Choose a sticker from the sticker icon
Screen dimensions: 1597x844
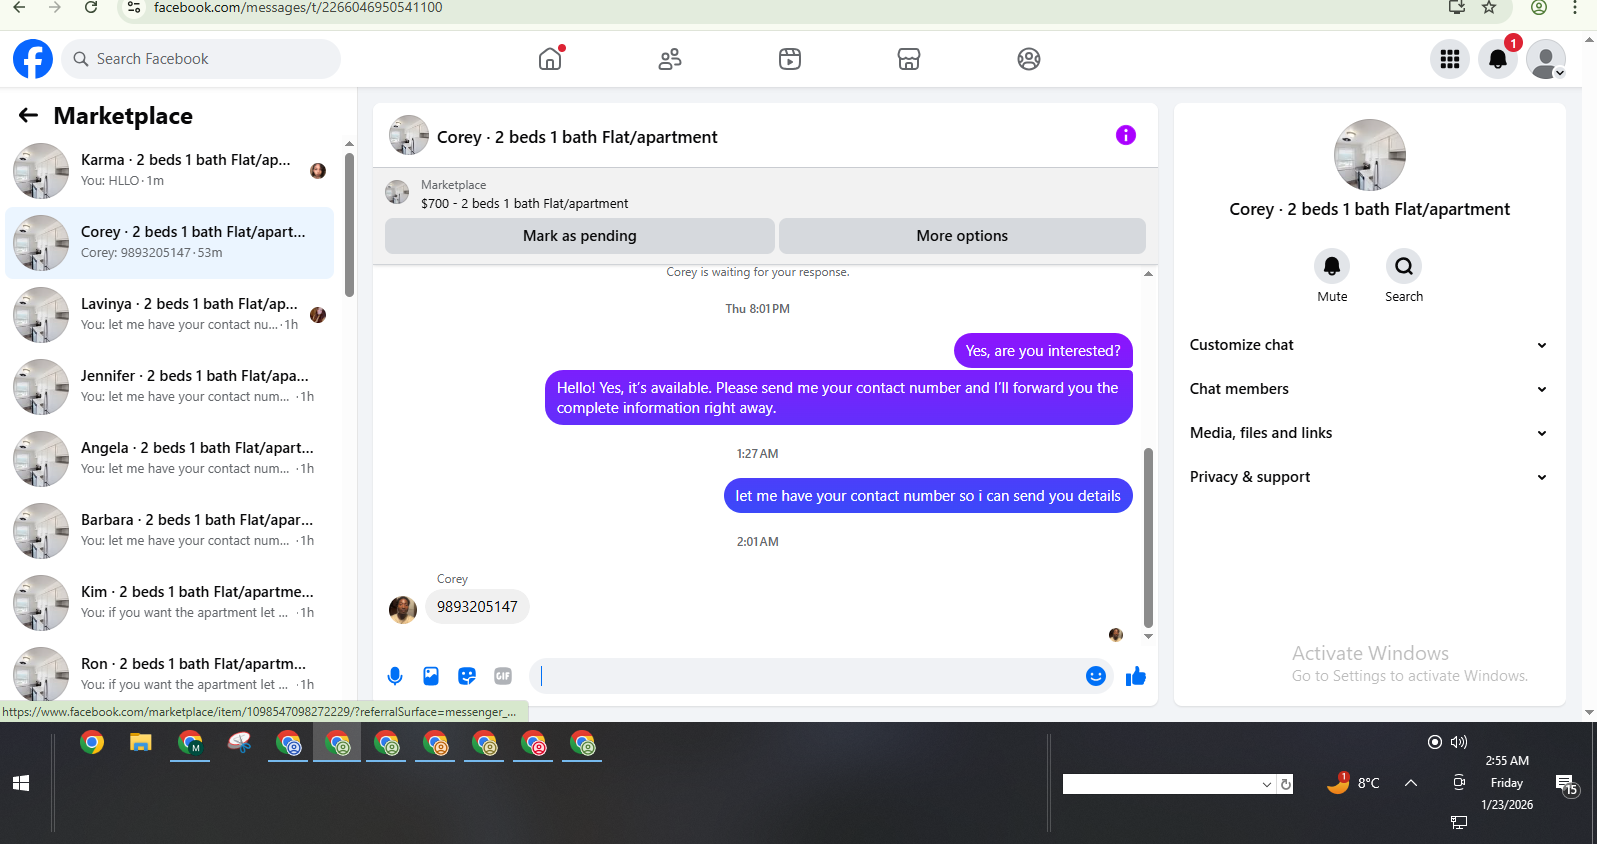point(467,676)
